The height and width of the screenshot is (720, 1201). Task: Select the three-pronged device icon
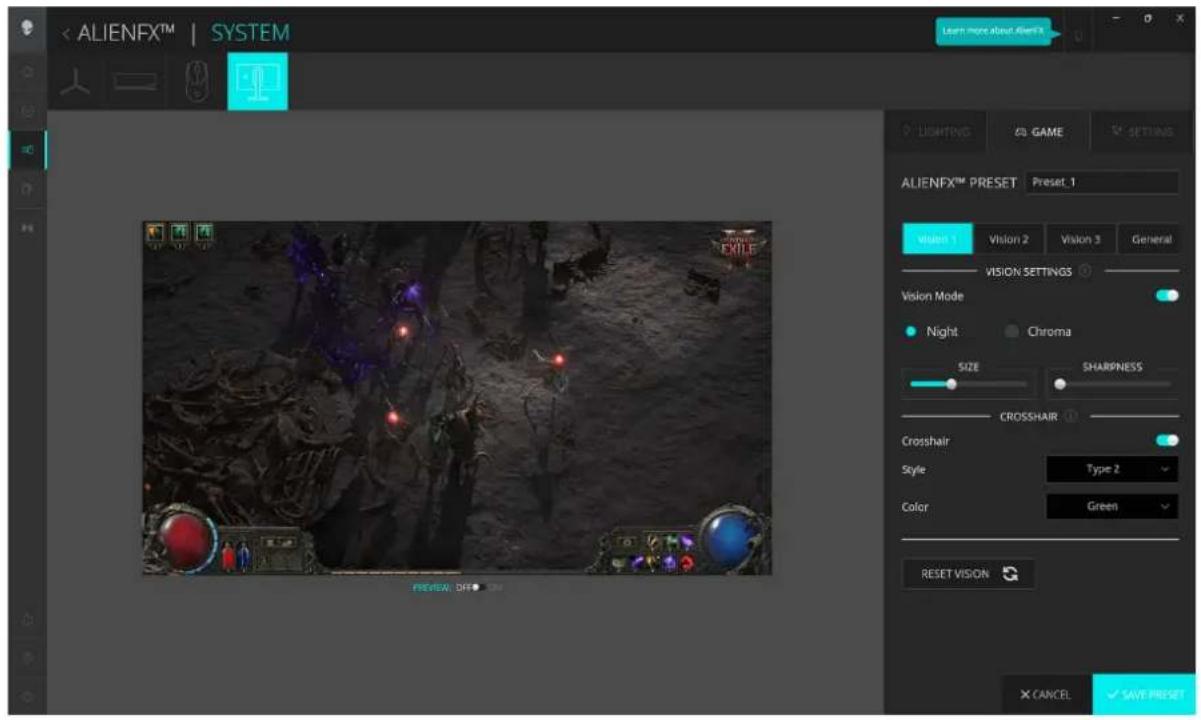[76, 82]
